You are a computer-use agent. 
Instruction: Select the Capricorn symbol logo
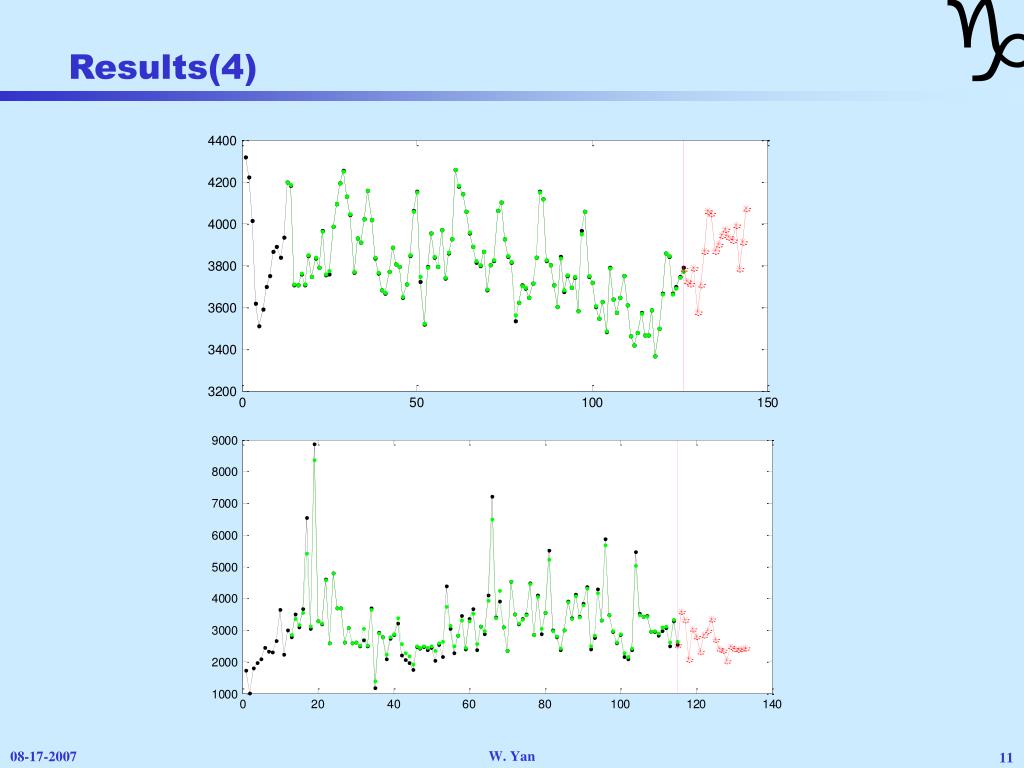[986, 39]
